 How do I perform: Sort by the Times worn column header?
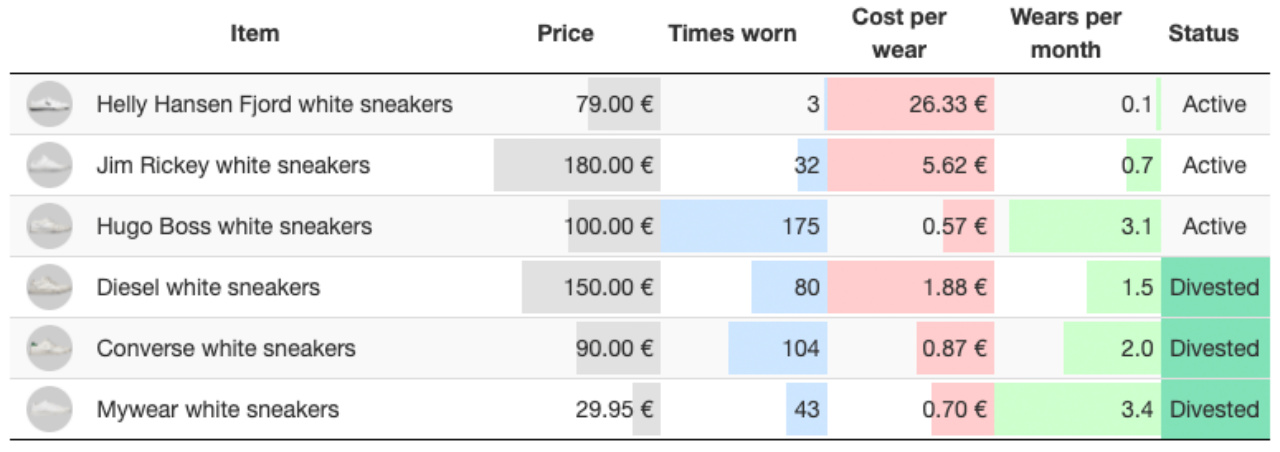[732, 33]
